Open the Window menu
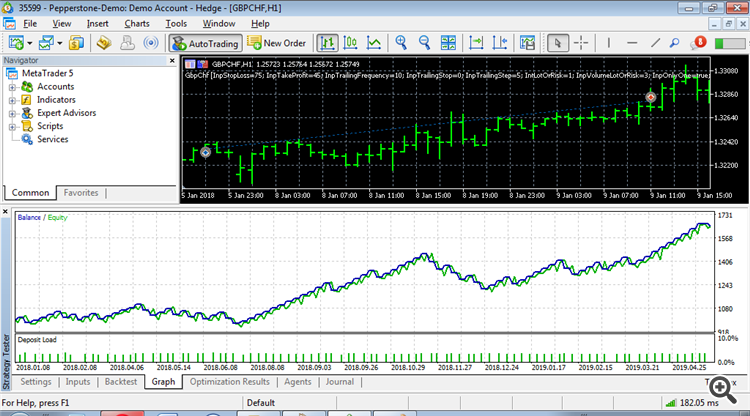750x416 pixels. [x=219, y=23]
